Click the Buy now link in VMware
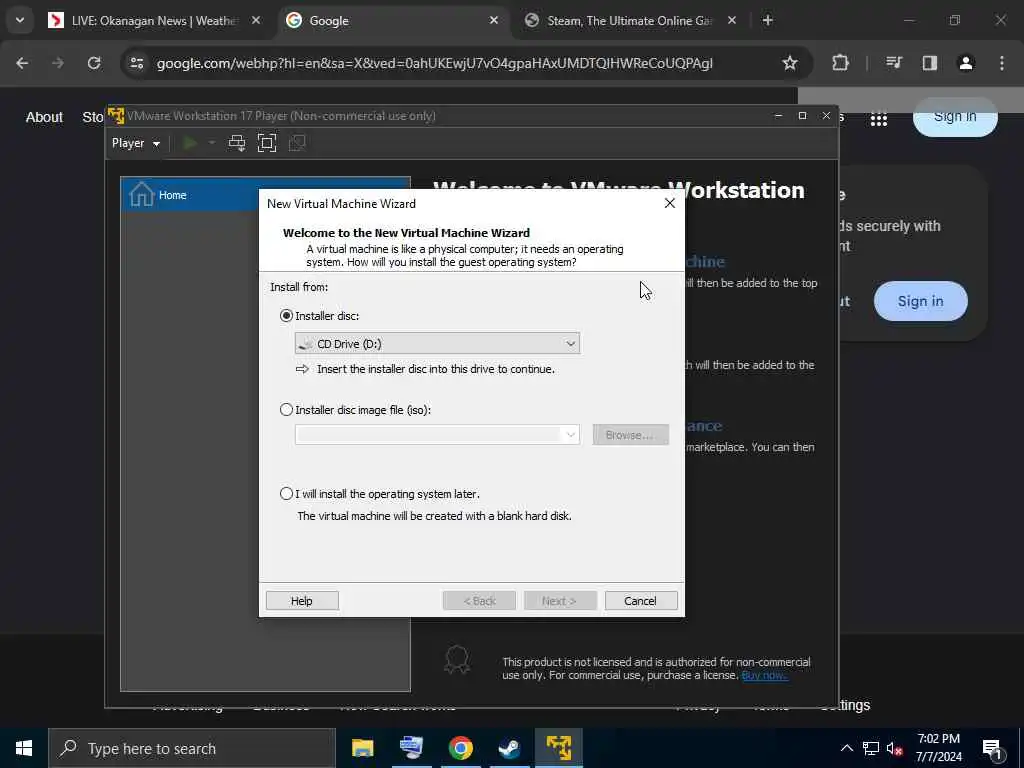1024x768 pixels. coord(764,675)
